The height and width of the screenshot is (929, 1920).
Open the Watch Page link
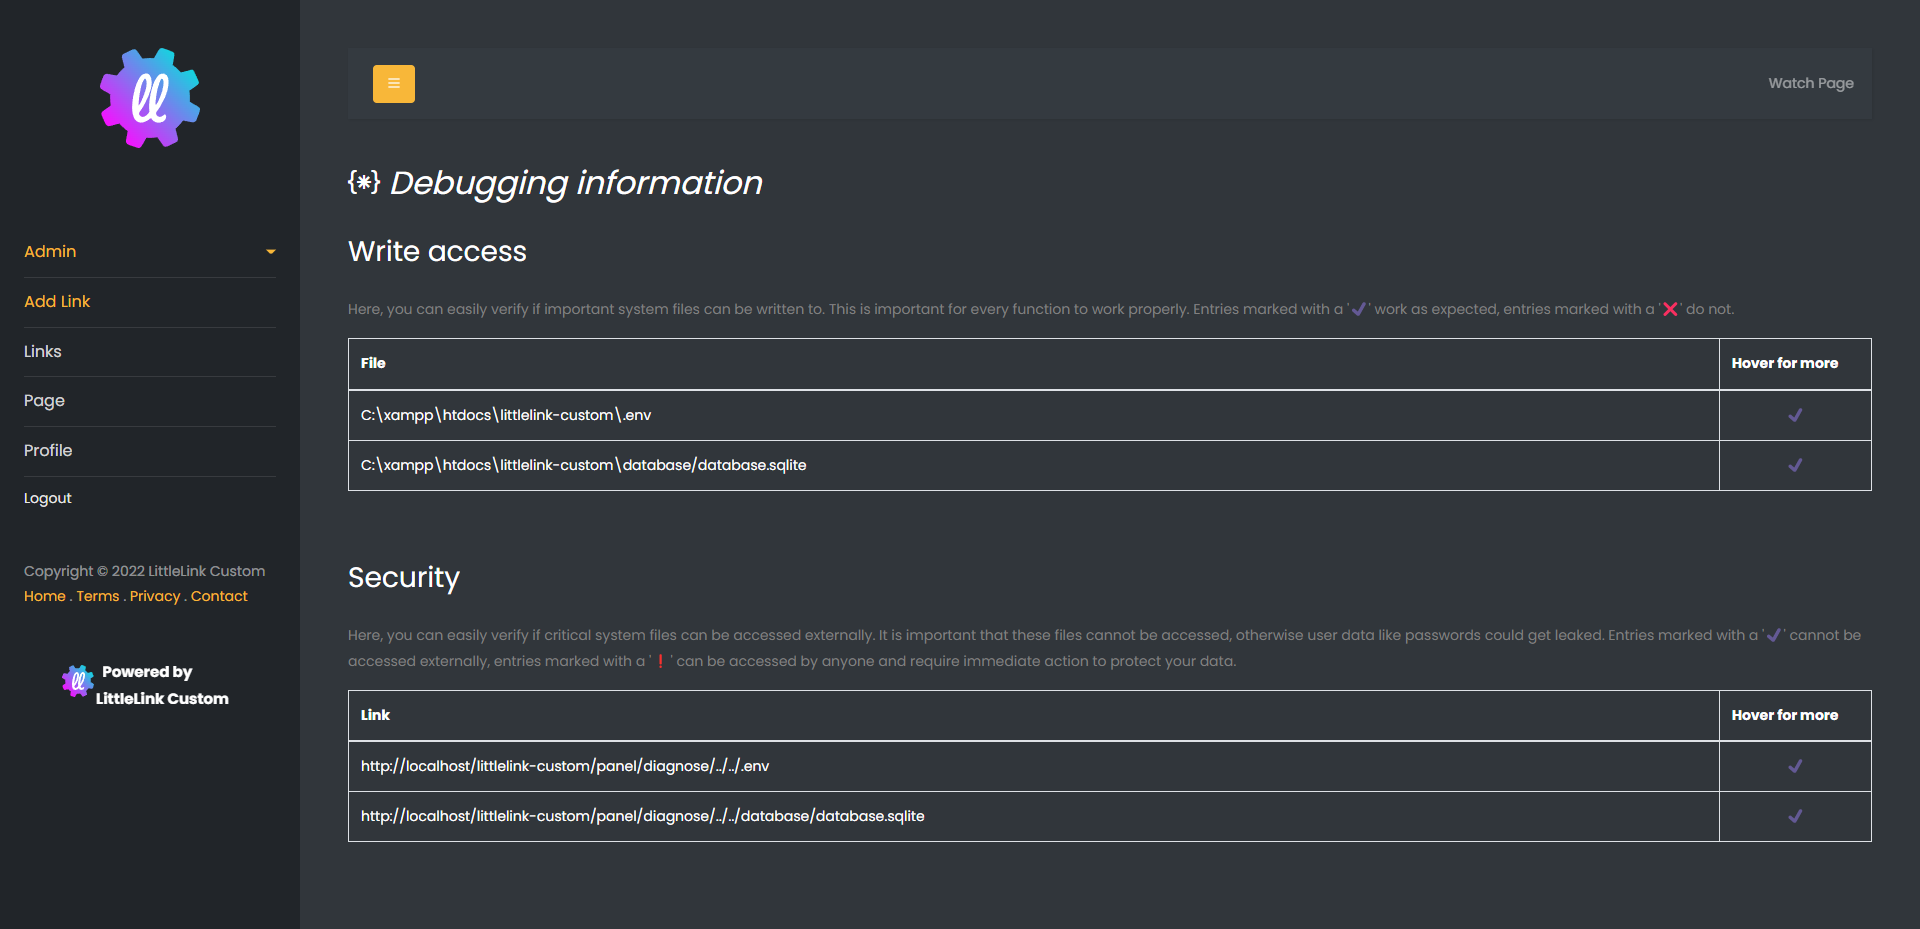(1810, 83)
